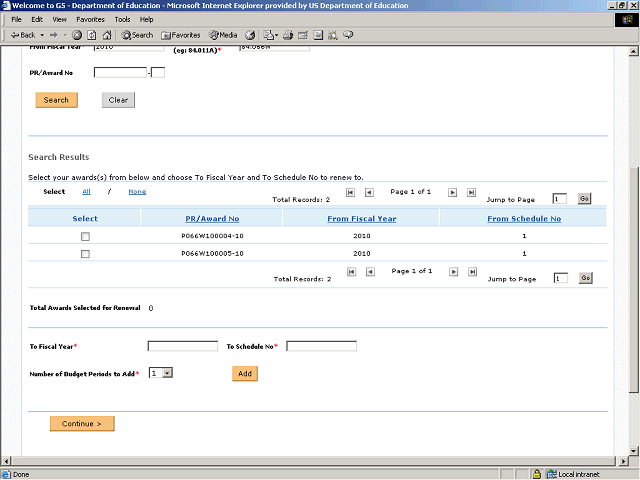Jump to last page in bottom pager
The image size is (640, 480).
(471, 271)
